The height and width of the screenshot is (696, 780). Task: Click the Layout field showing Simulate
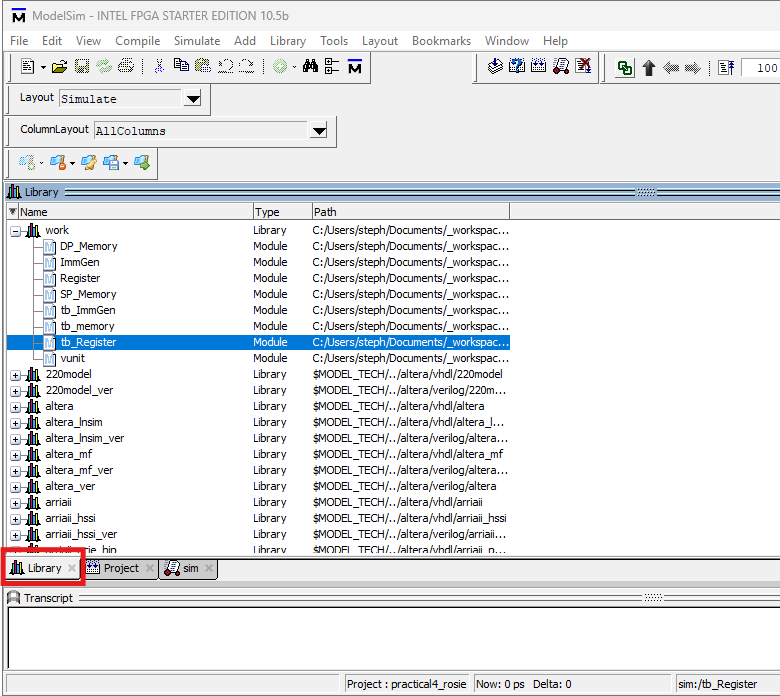click(121, 99)
